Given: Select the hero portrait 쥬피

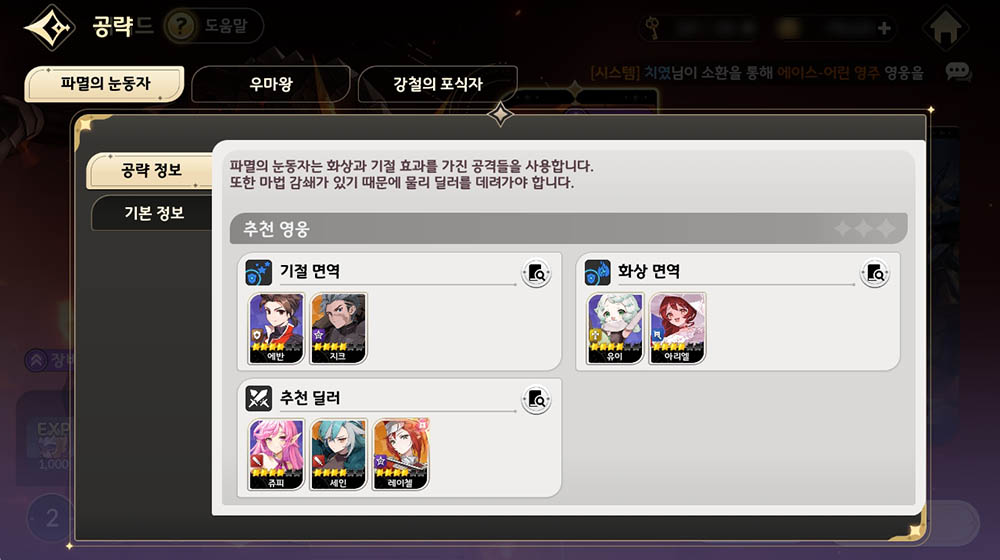Looking at the screenshot, I should 276,454.
